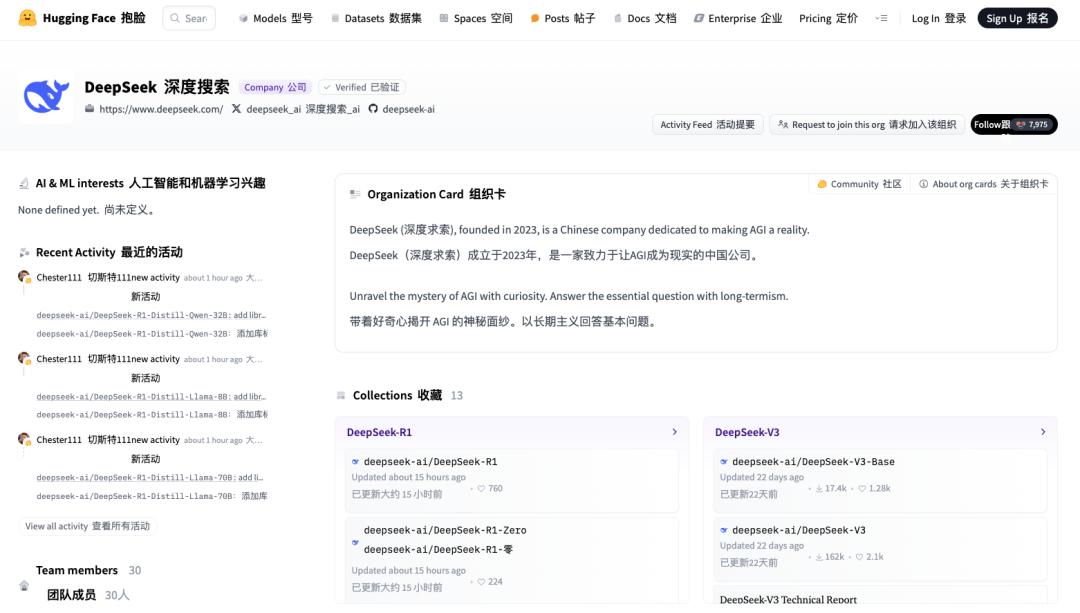Viewport: 1080px width, 613px height.
Task: Open the navbar overflow menu icon
Action: [x=881, y=18]
